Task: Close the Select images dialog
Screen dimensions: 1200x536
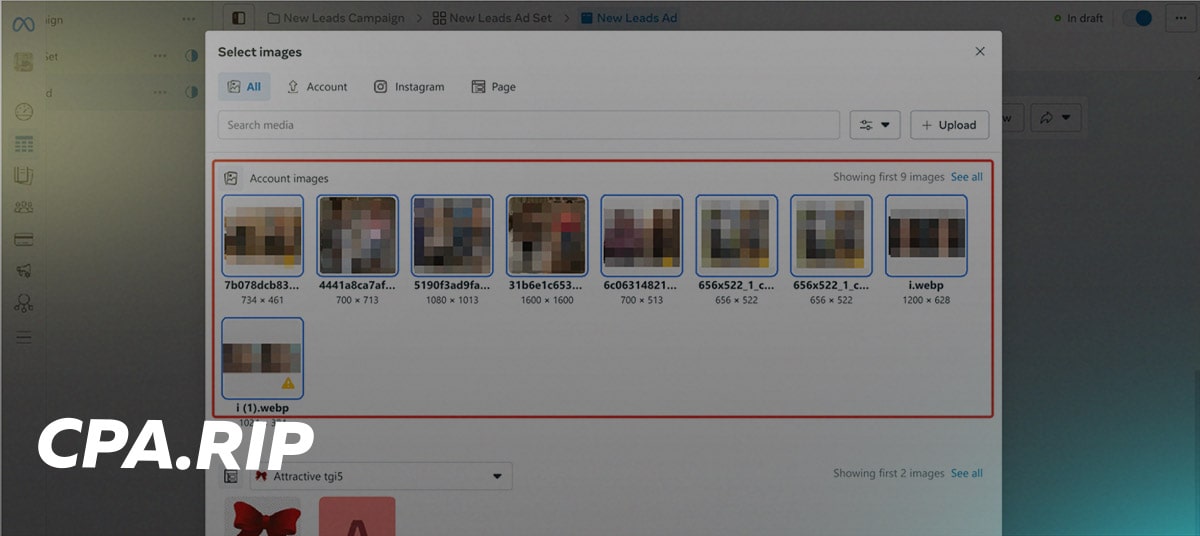Action: click(x=980, y=51)
